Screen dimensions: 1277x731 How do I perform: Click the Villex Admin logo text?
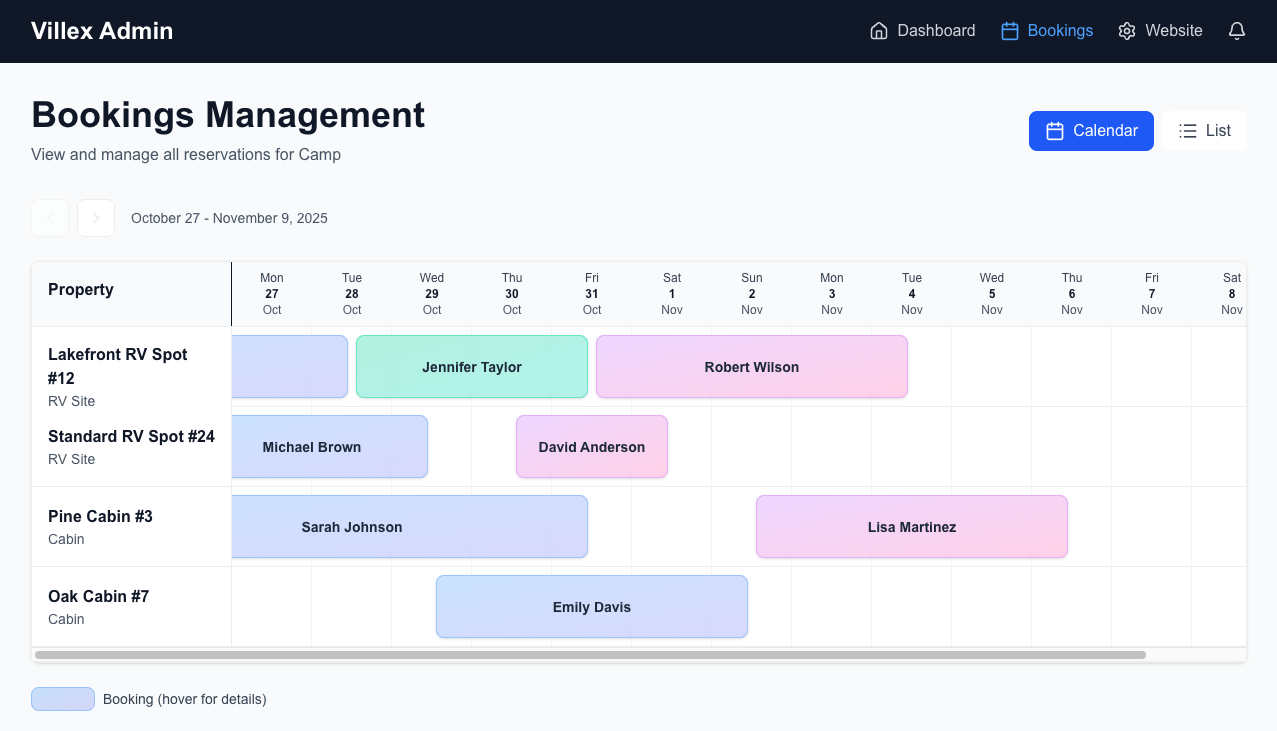tap(102, 31)
